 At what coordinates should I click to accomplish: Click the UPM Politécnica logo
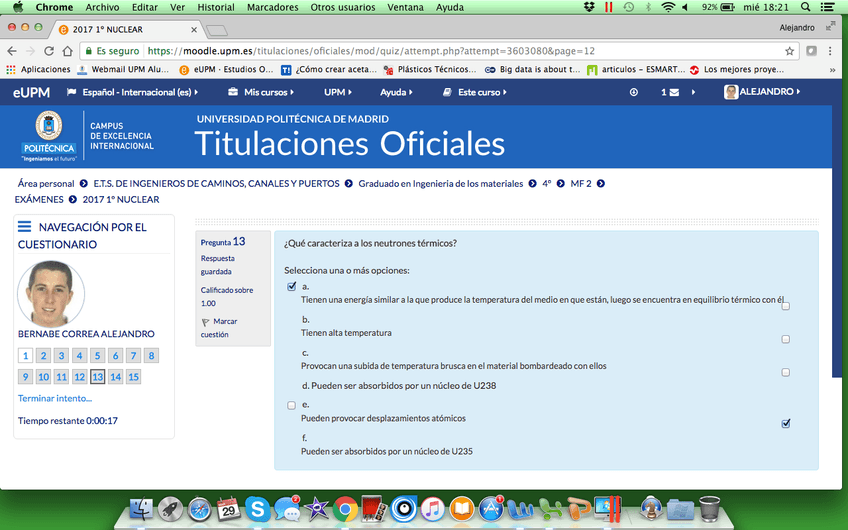[x=48, y=138]
